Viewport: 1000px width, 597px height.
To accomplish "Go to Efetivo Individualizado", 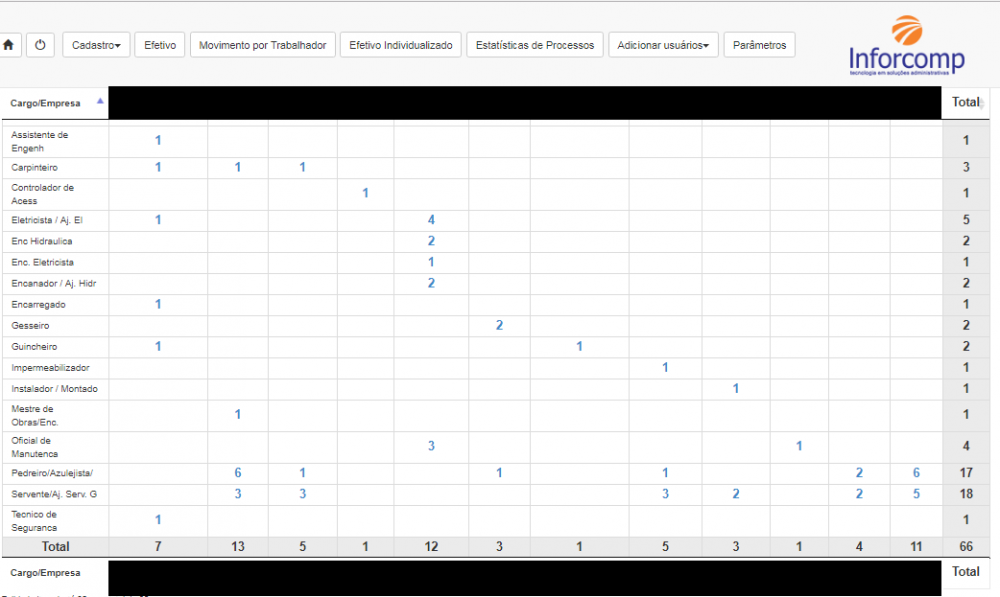I will click(x=400, y=45).
